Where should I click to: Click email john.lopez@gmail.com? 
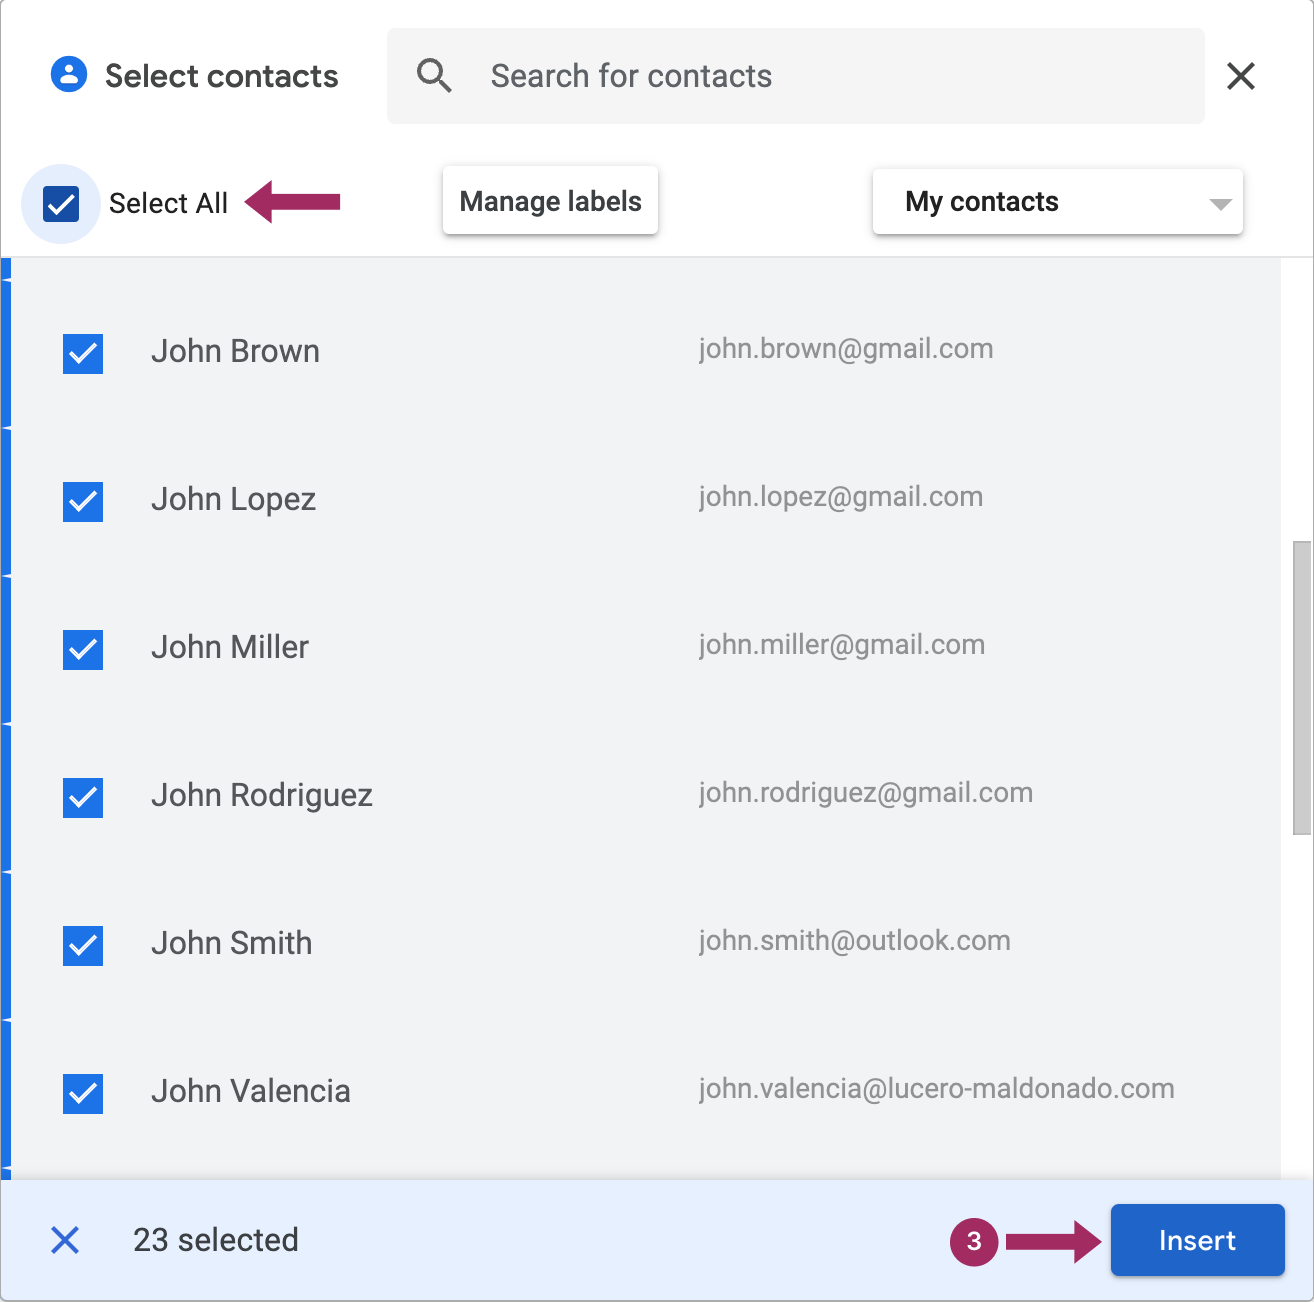pyautogui.click(x=841, y=497)
